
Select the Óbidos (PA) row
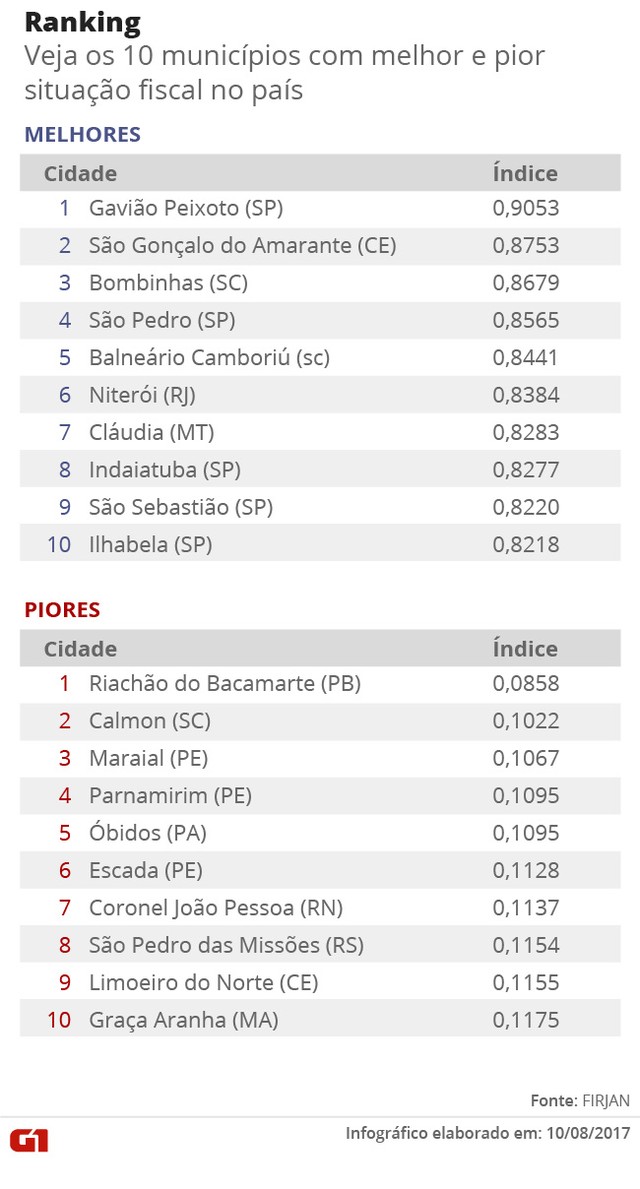(320, 833)
